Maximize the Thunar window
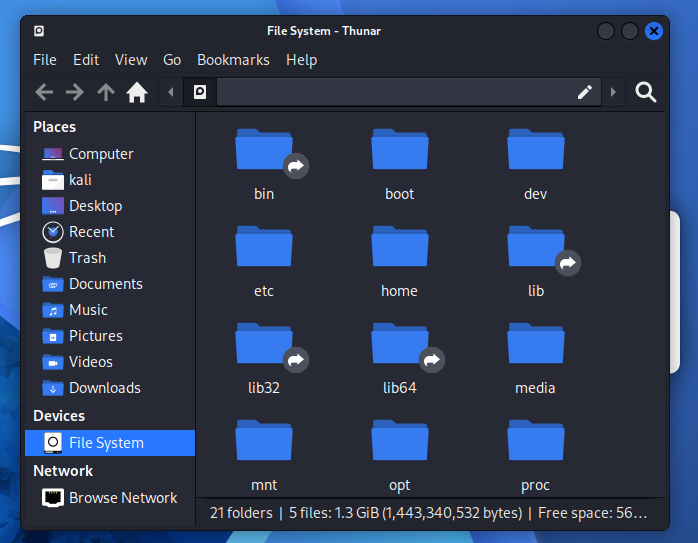This screenshot has height=543, width=698. tap(629, 31)
